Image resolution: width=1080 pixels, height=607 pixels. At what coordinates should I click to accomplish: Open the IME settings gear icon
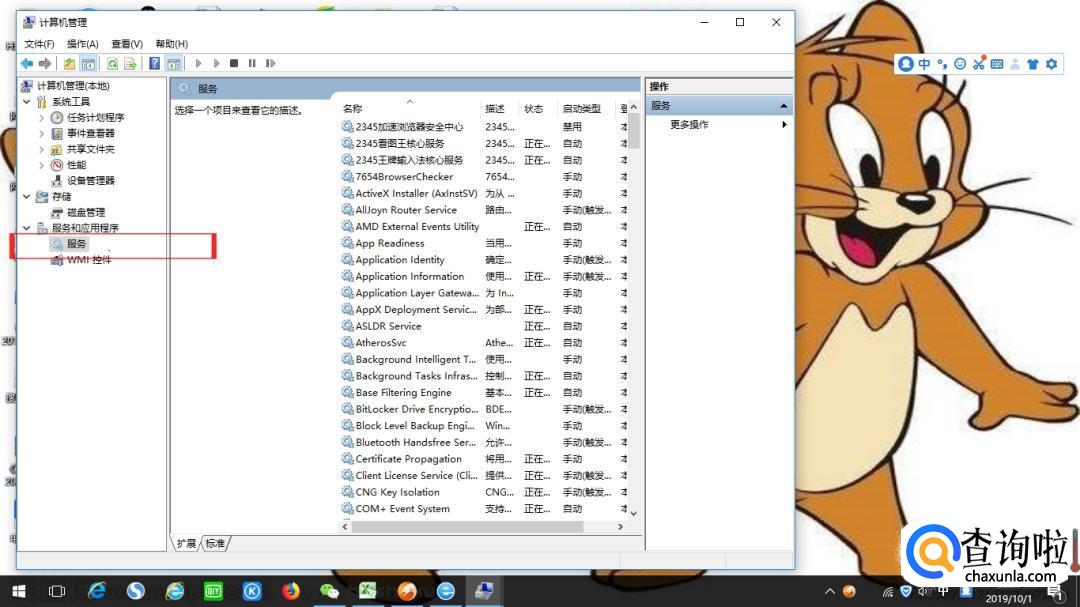click(1051, 64)
